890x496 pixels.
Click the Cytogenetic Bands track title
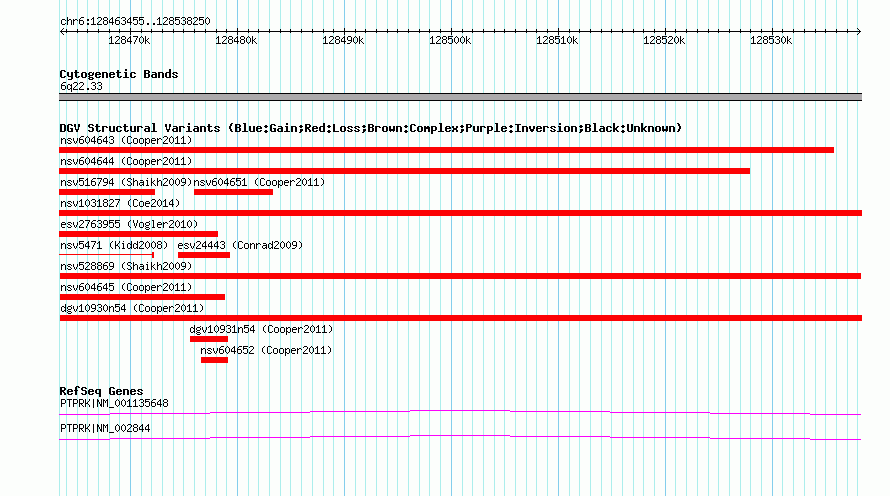(x=119, y=74)
